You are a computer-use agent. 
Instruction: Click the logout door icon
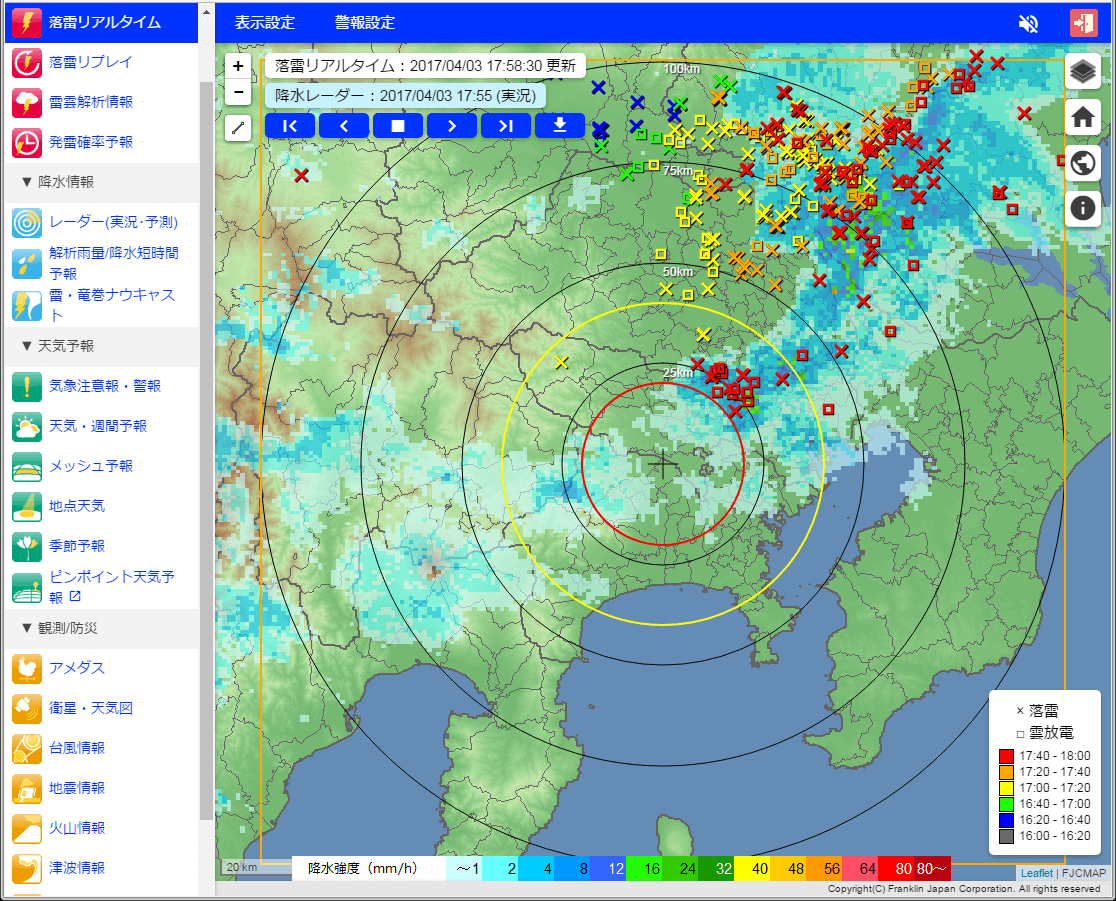1083,23
